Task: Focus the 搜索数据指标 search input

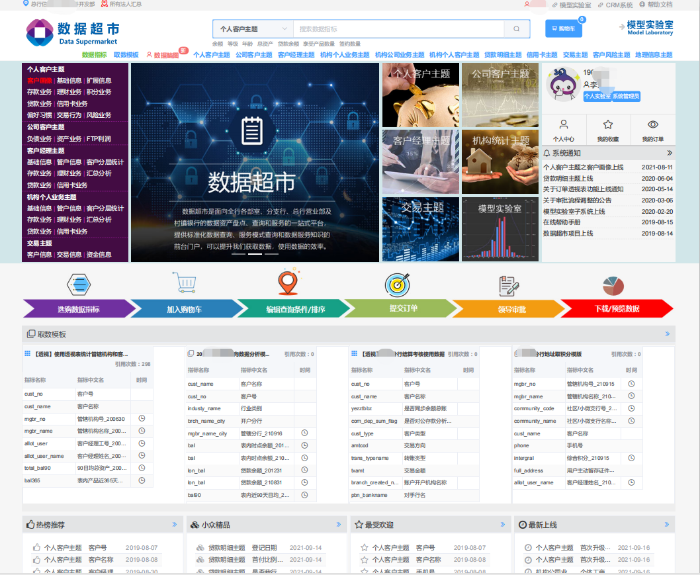Action: [x=399, y=29]
